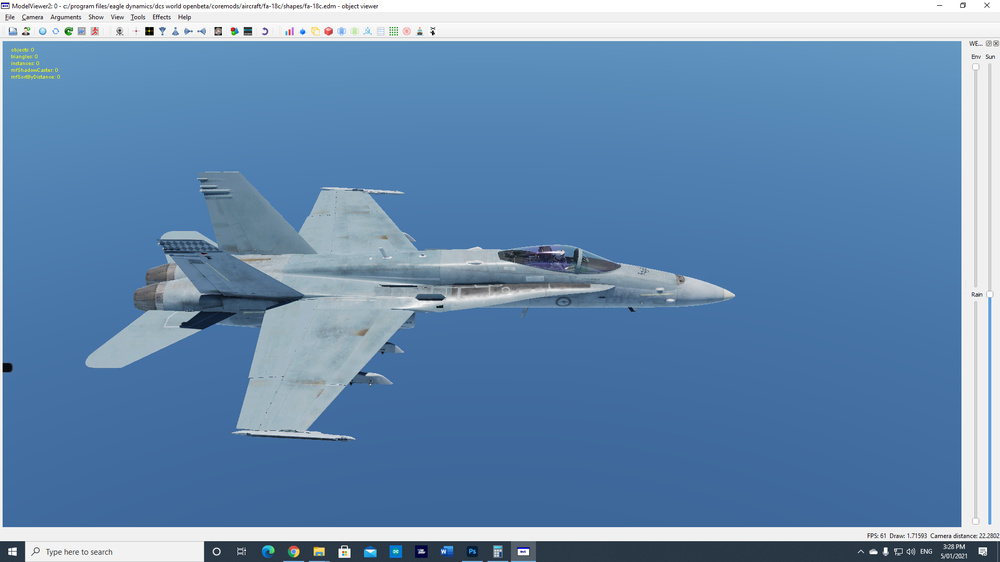The image size is (1000, 562).
Task: Click the portrait picture toolbar icon
Action: (x=218, y=31)
